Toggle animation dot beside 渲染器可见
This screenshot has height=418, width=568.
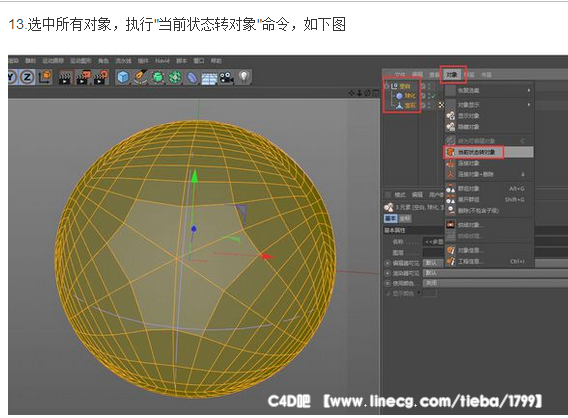(387, 273)
